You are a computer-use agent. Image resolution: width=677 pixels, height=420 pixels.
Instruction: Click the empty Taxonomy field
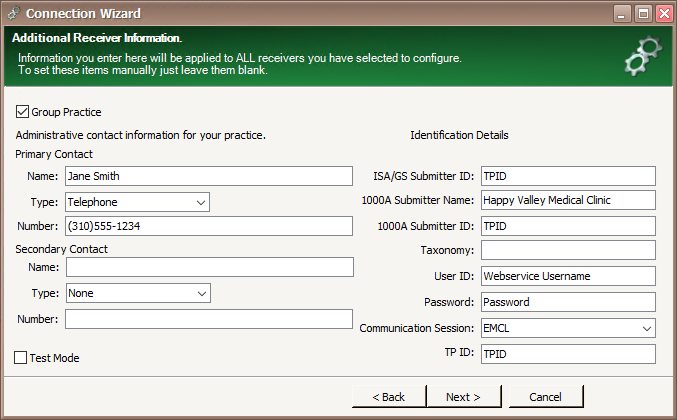pyautogui.click(x=568, y=250)
